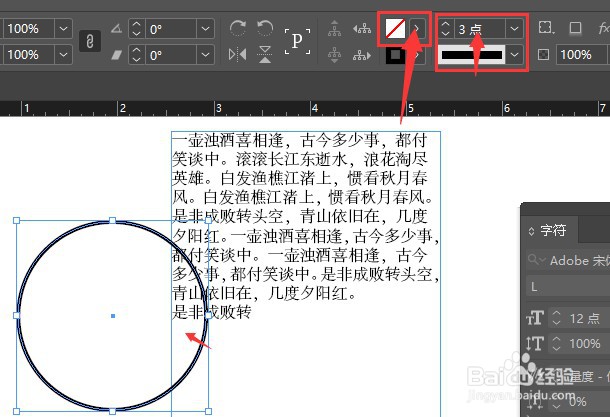Click the lower 100% scale field

coord(28,55)
